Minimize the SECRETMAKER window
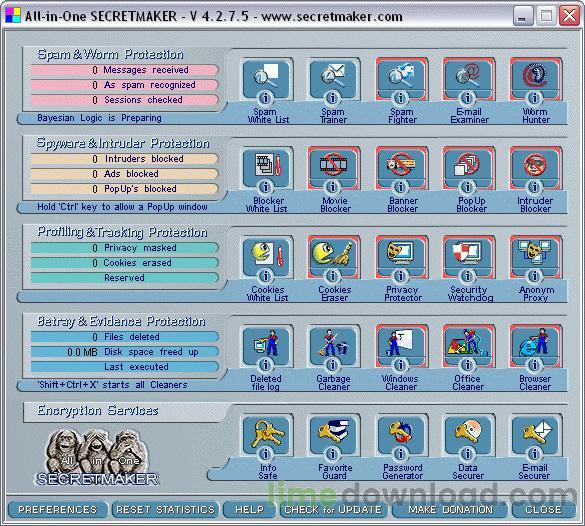 pyautogui.click(x=522, y=16)
